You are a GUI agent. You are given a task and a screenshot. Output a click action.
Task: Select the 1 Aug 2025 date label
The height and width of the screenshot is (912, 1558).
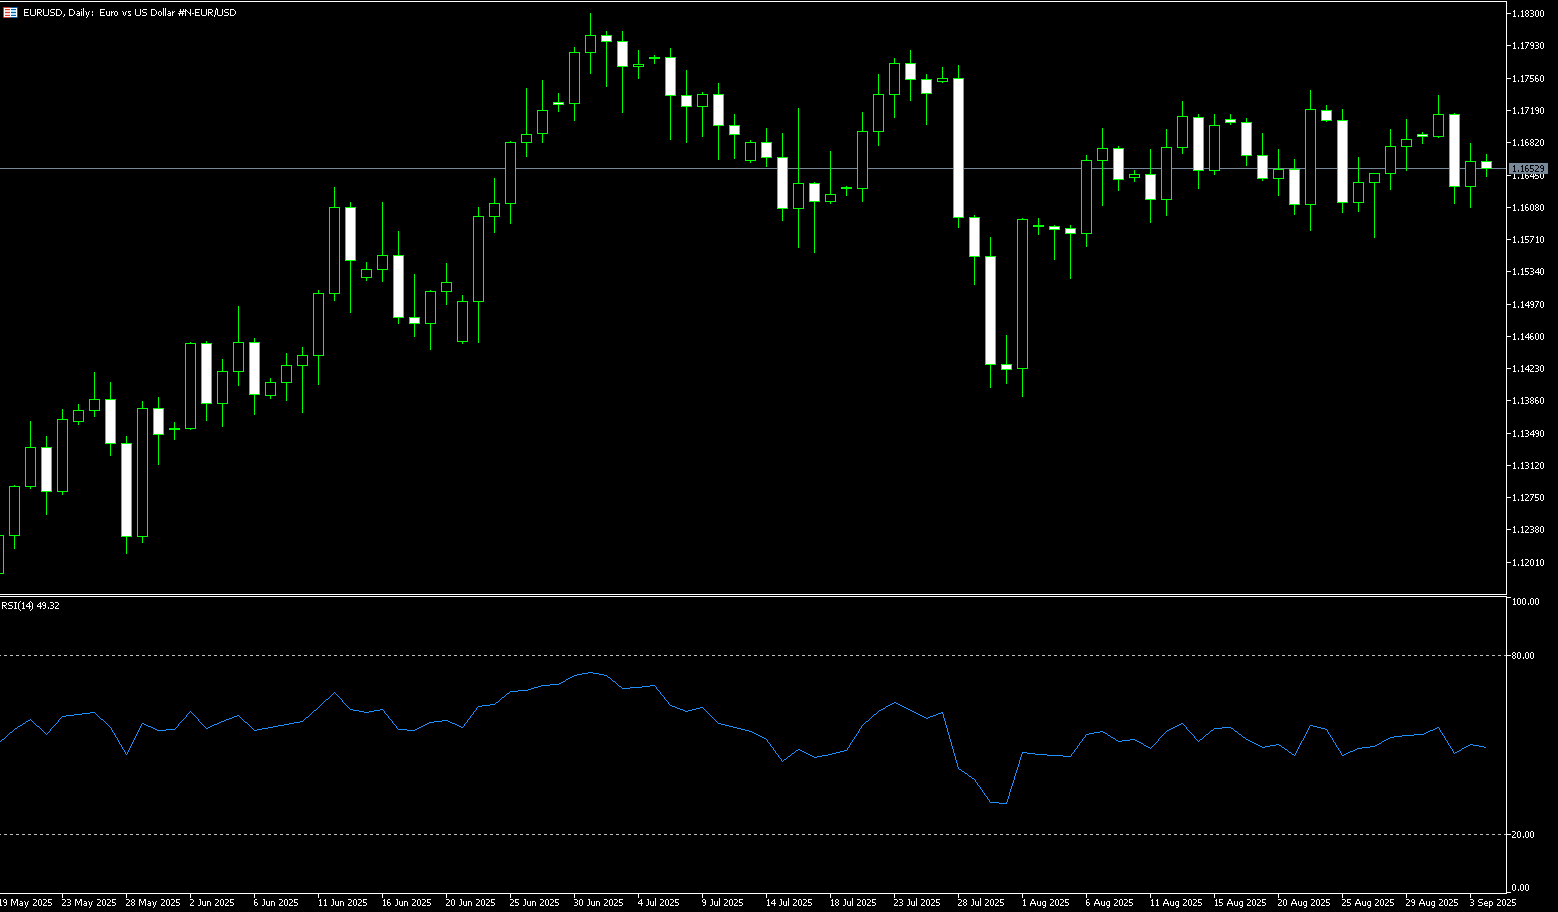(x=1045, y=903)
